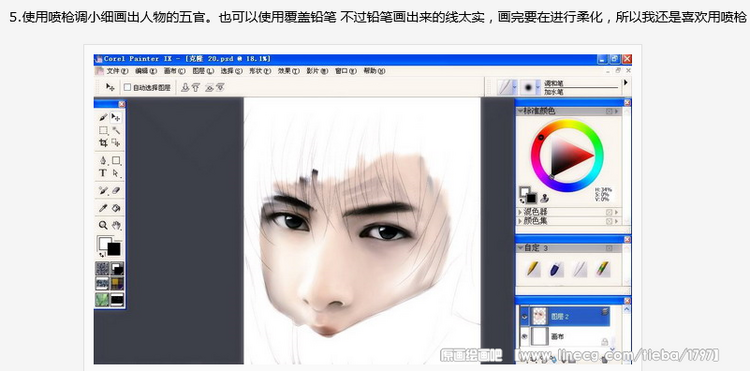Image resolution: width=750 pixels, height=371 pixels.
Task: Select the Magic Wand tool
Action: pyautogui.click(x=116, y=130)
